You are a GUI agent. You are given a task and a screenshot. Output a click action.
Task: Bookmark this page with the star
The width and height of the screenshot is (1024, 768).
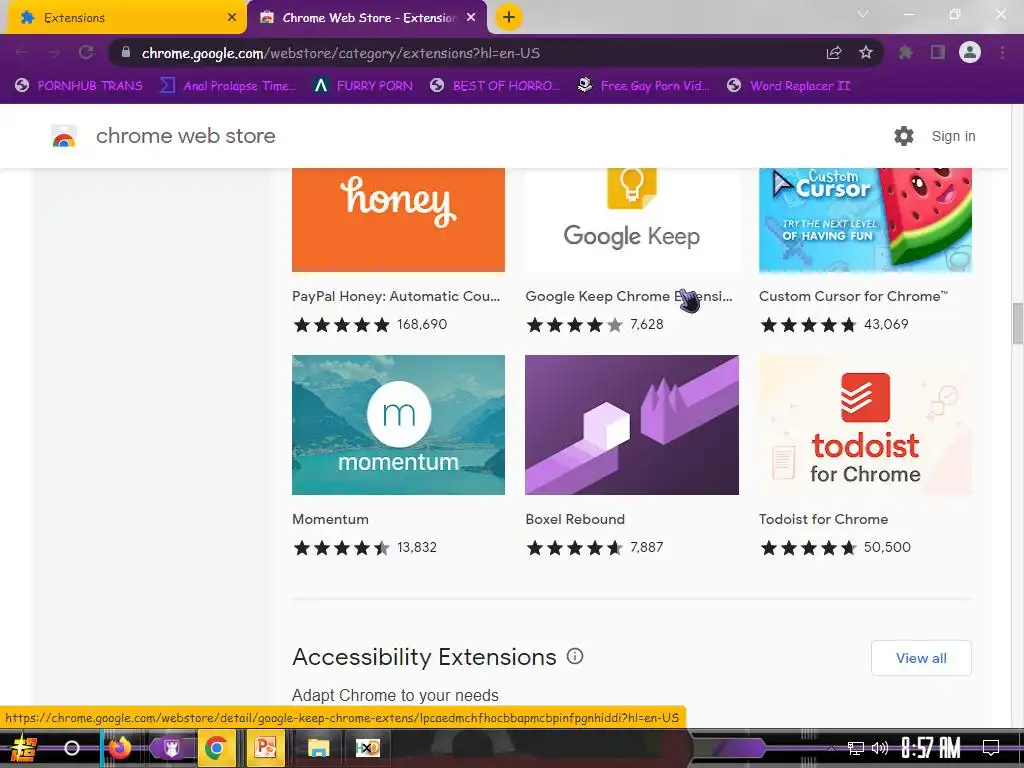click(x=866, y=53)
